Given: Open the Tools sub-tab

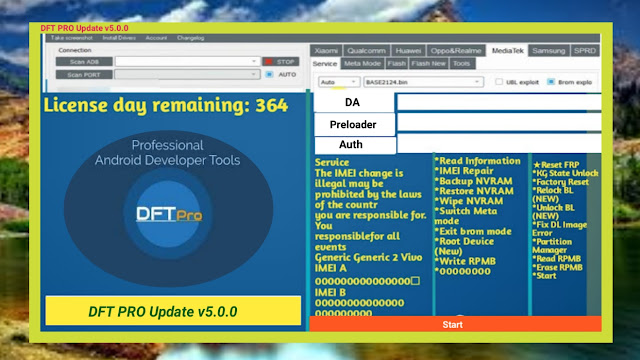Looking at the screenshot, I should coord(461,64).
